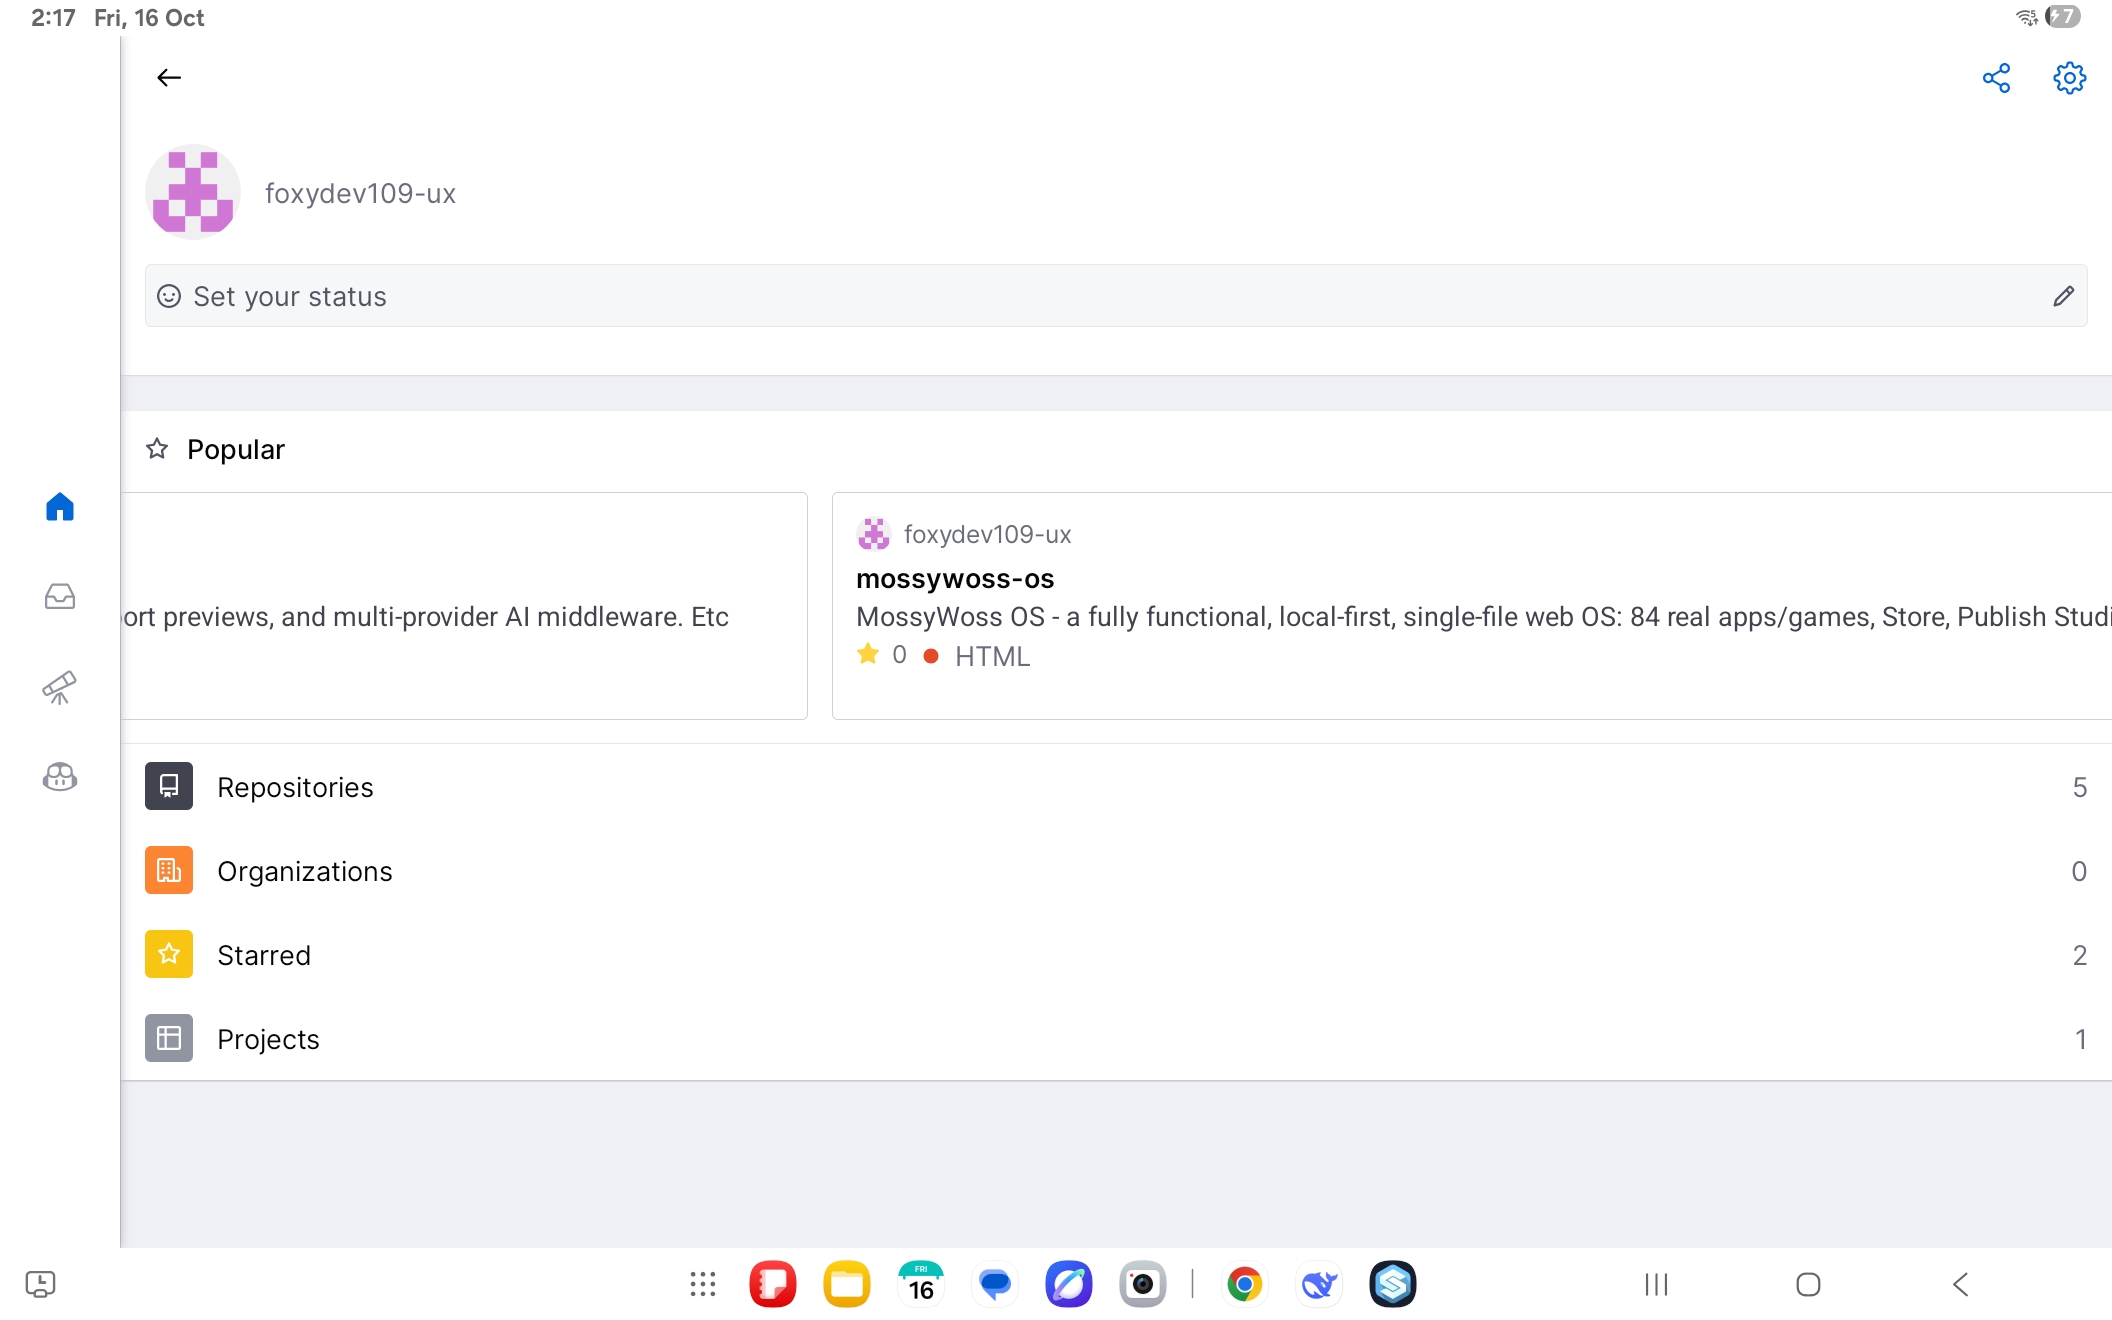Open the Projects list

1116,1039
